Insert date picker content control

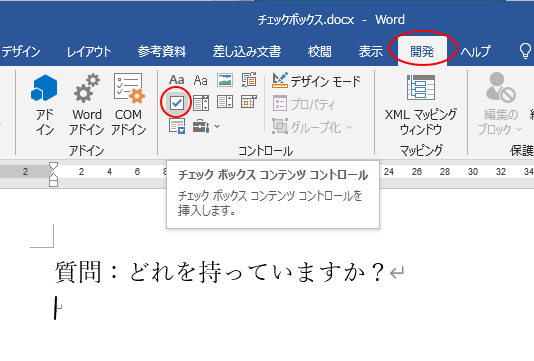coord(249,101)
